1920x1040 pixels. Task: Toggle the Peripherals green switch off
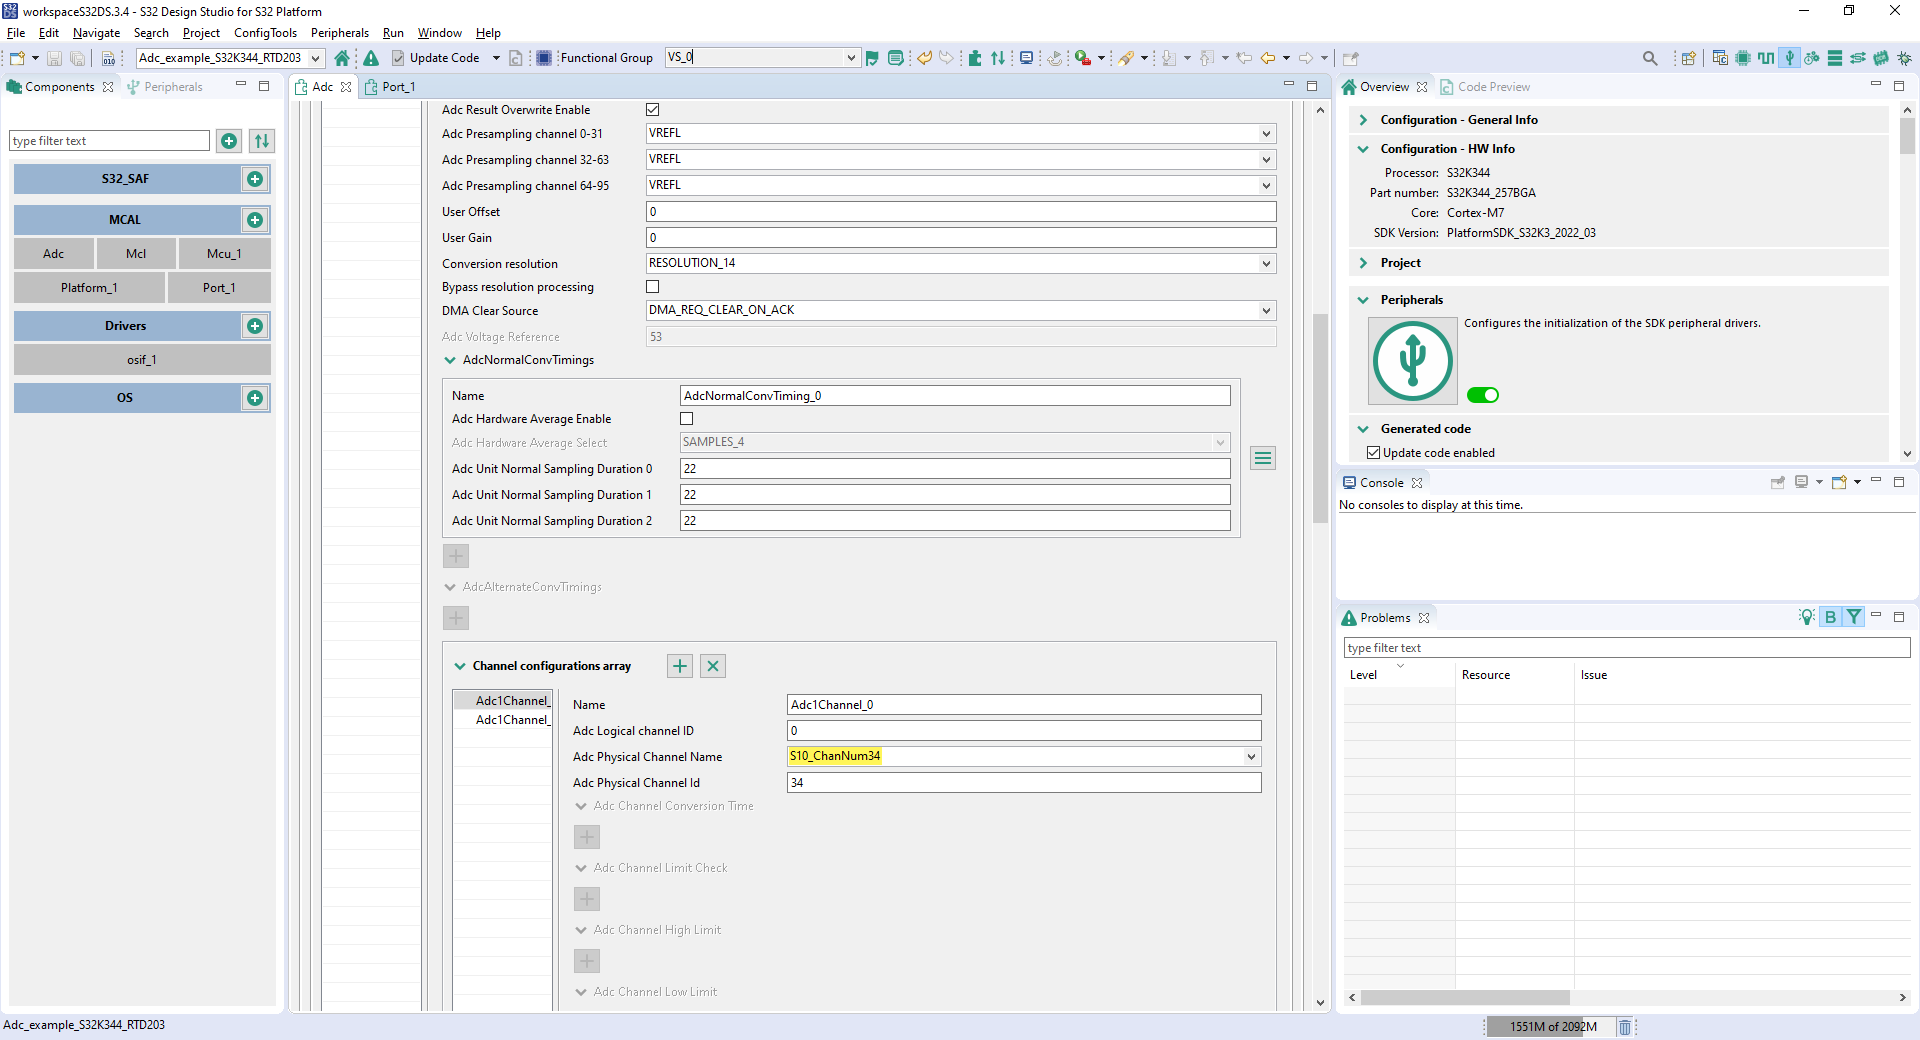(x=1482, y=395)
